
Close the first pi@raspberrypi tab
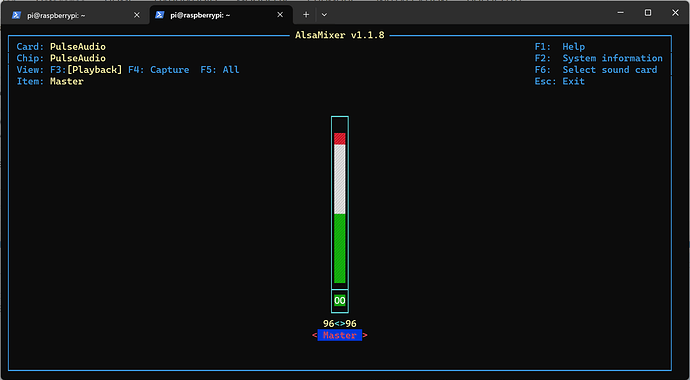[137, 15]
